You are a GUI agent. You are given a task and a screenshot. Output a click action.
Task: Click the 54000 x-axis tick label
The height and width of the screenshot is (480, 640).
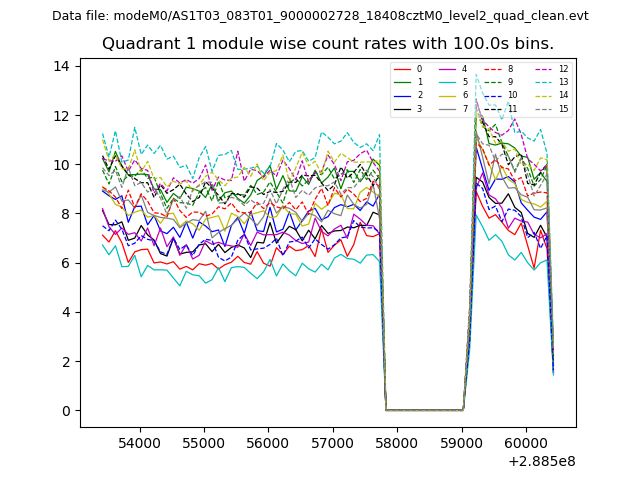coord(139,442)
